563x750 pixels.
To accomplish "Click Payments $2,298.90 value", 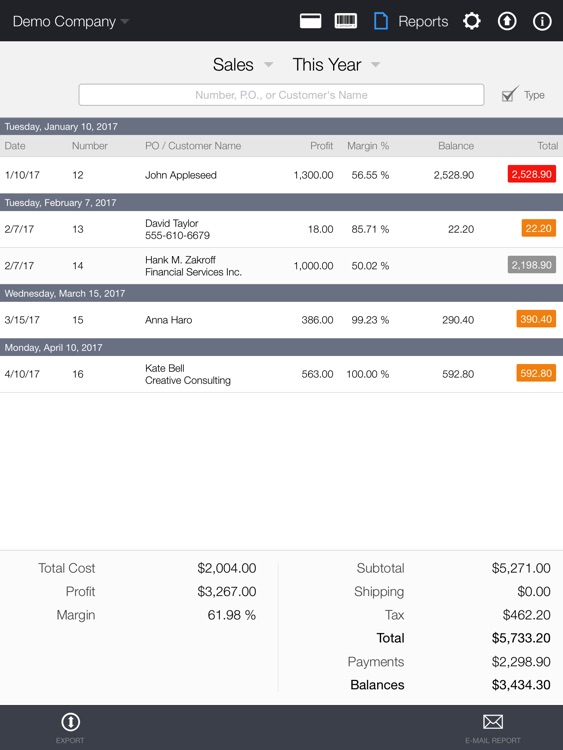I will click(521, 662).
